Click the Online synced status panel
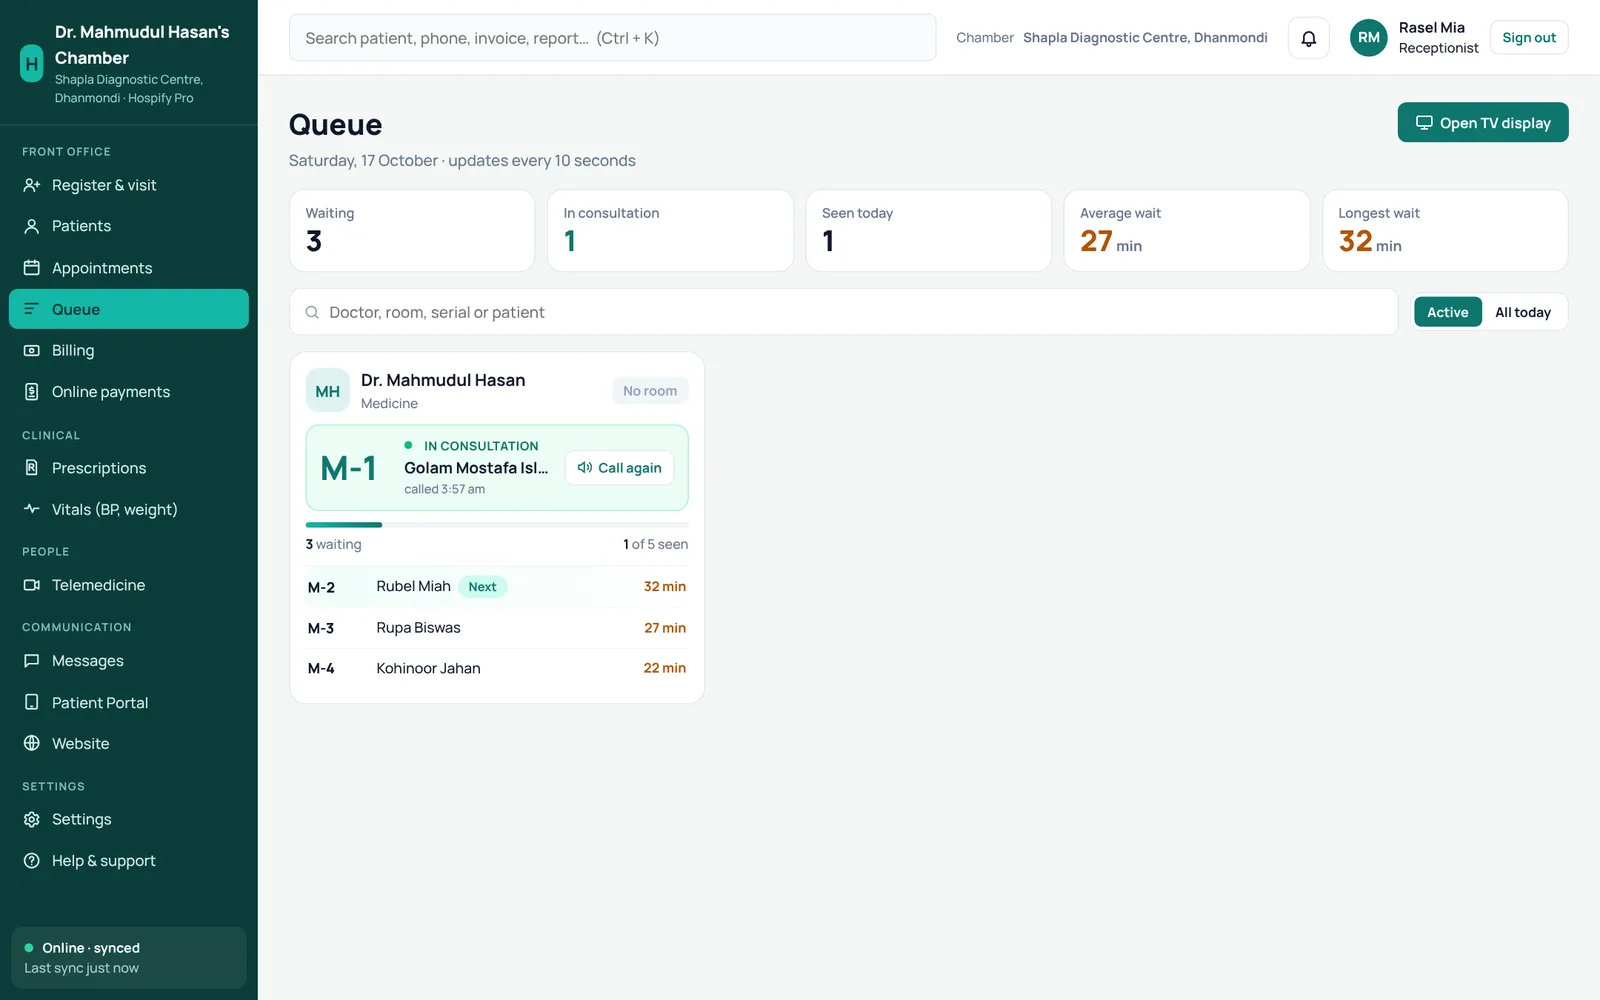This screenshot has height=1000, width=1600. tap(129, 958)
